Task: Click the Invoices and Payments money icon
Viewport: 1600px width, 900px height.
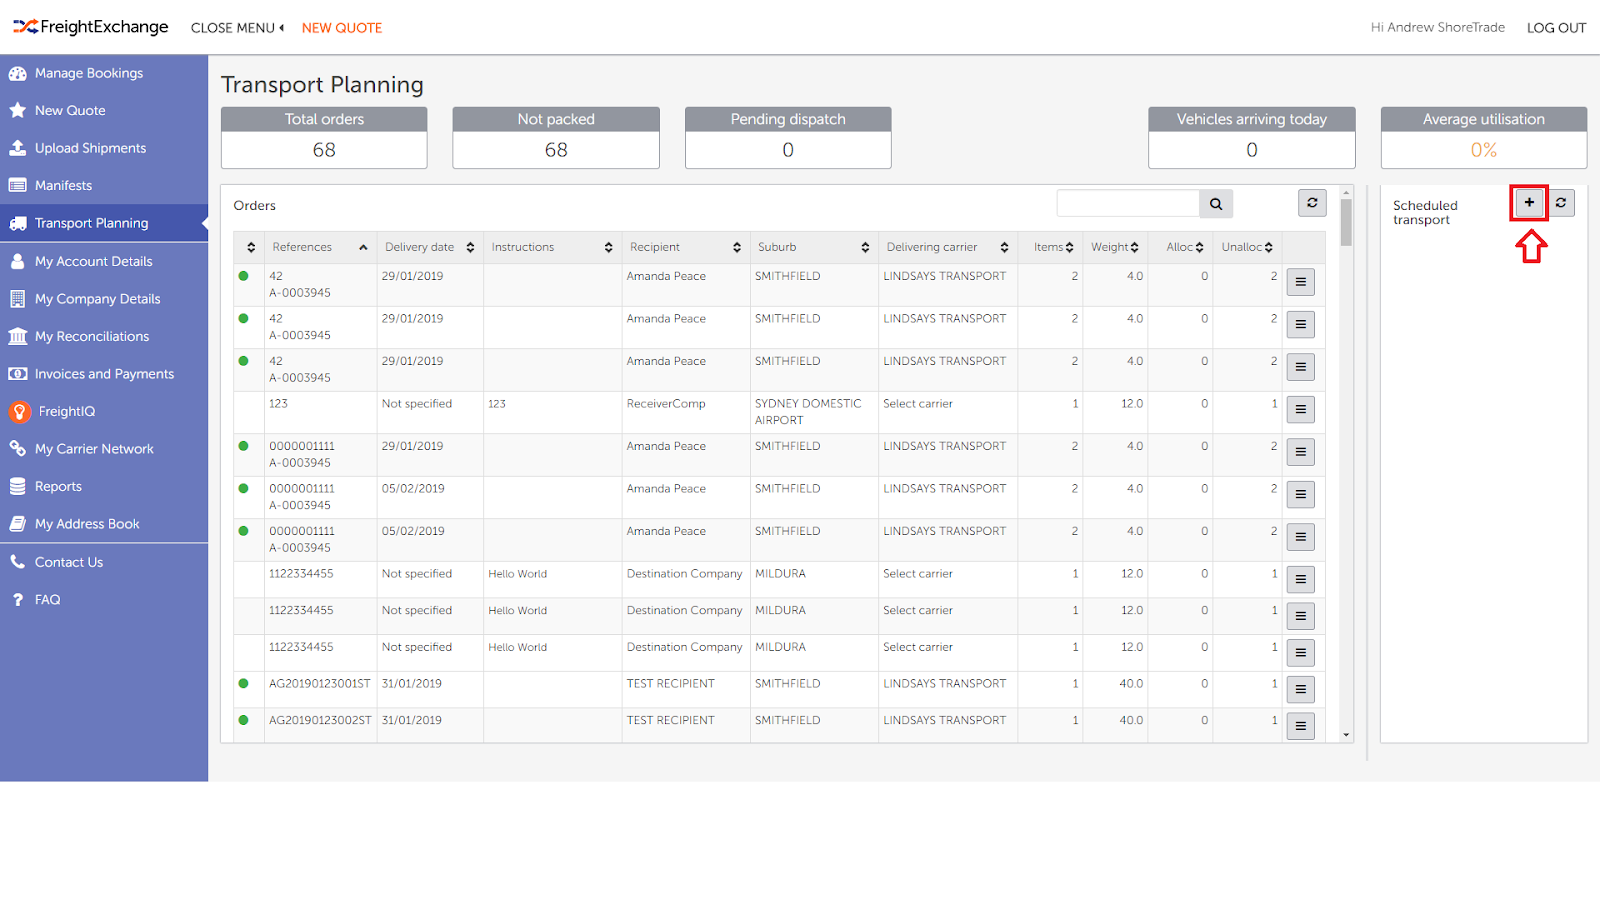Action: pos(17,374)
